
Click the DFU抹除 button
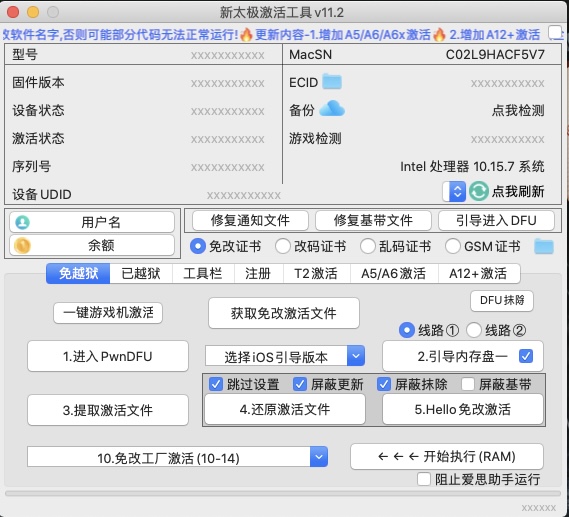tap(502, 300)
